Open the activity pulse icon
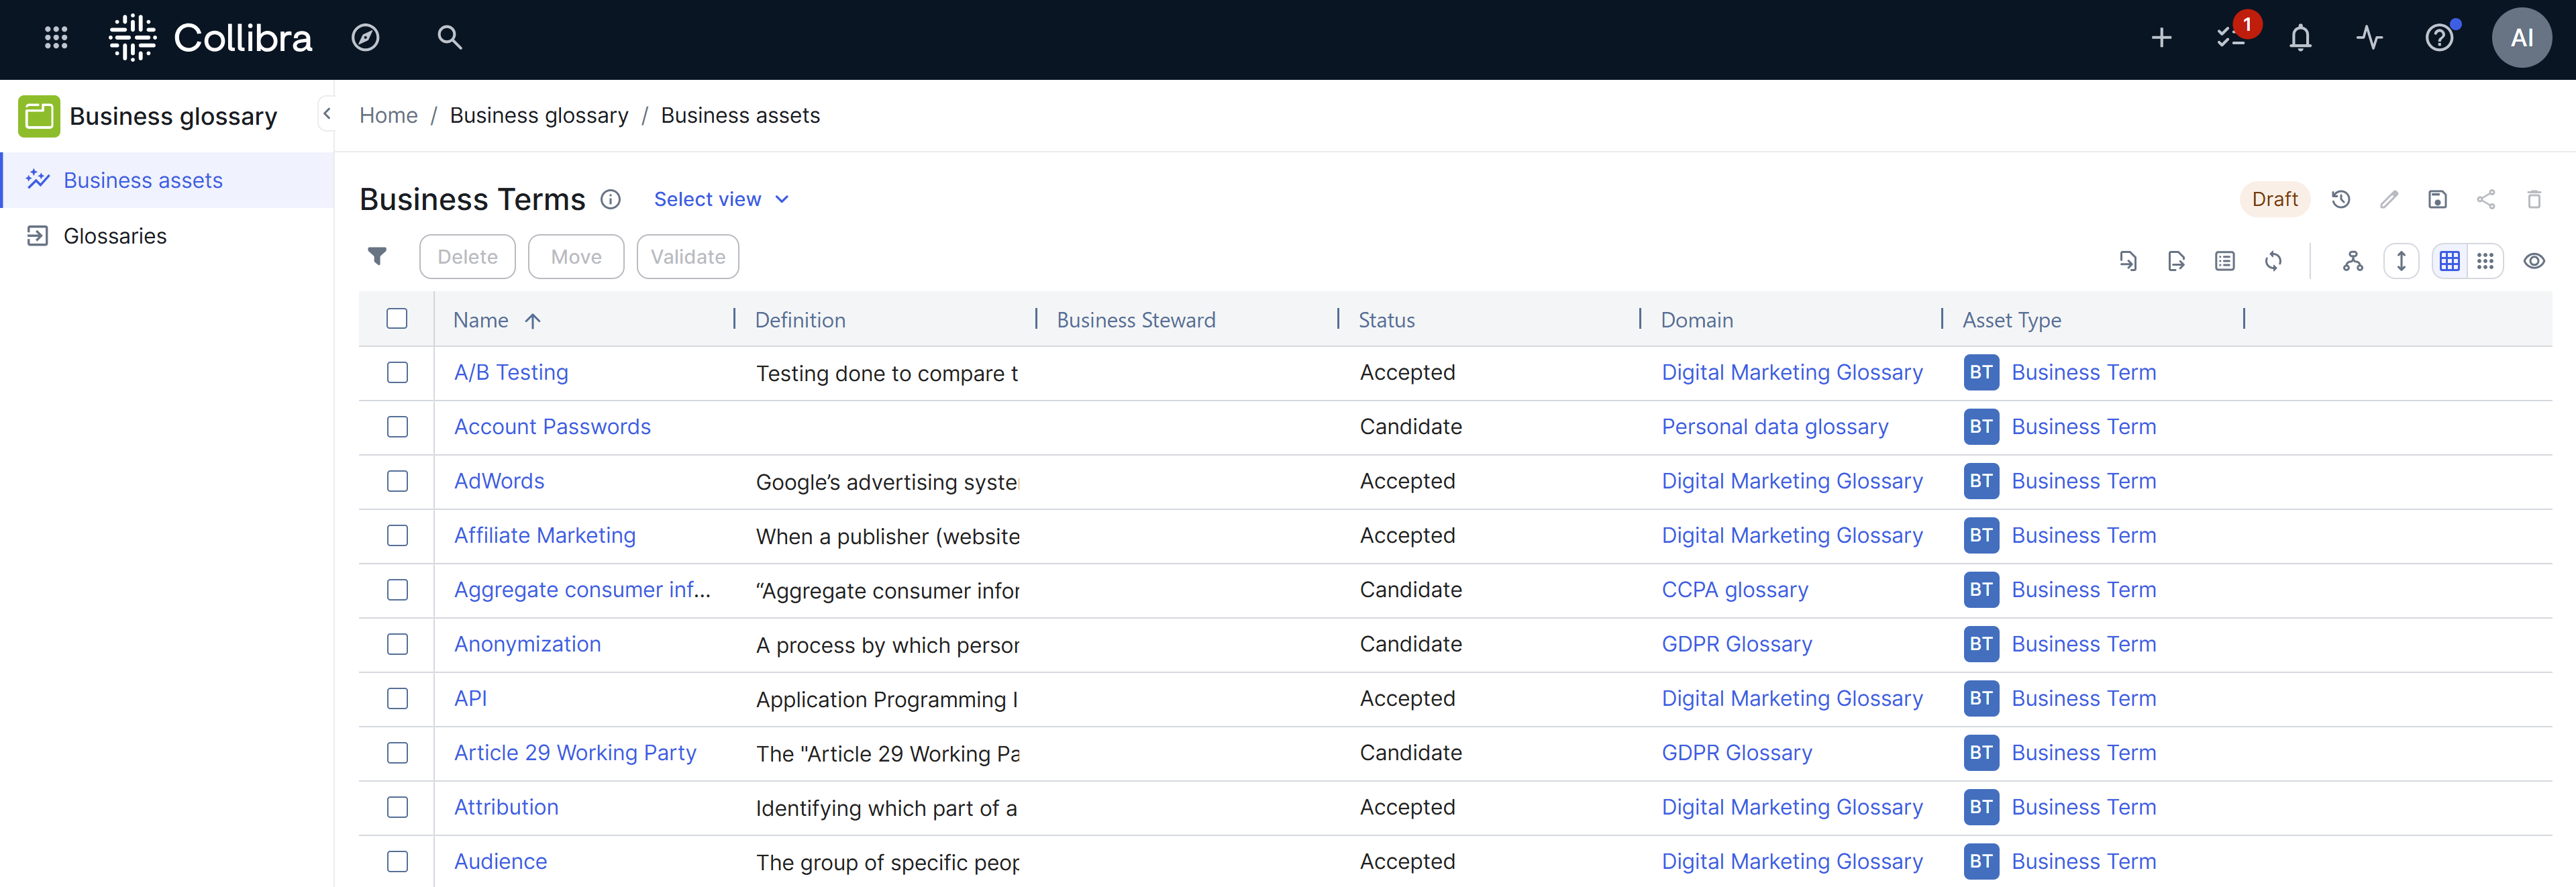 point(2369,38)
